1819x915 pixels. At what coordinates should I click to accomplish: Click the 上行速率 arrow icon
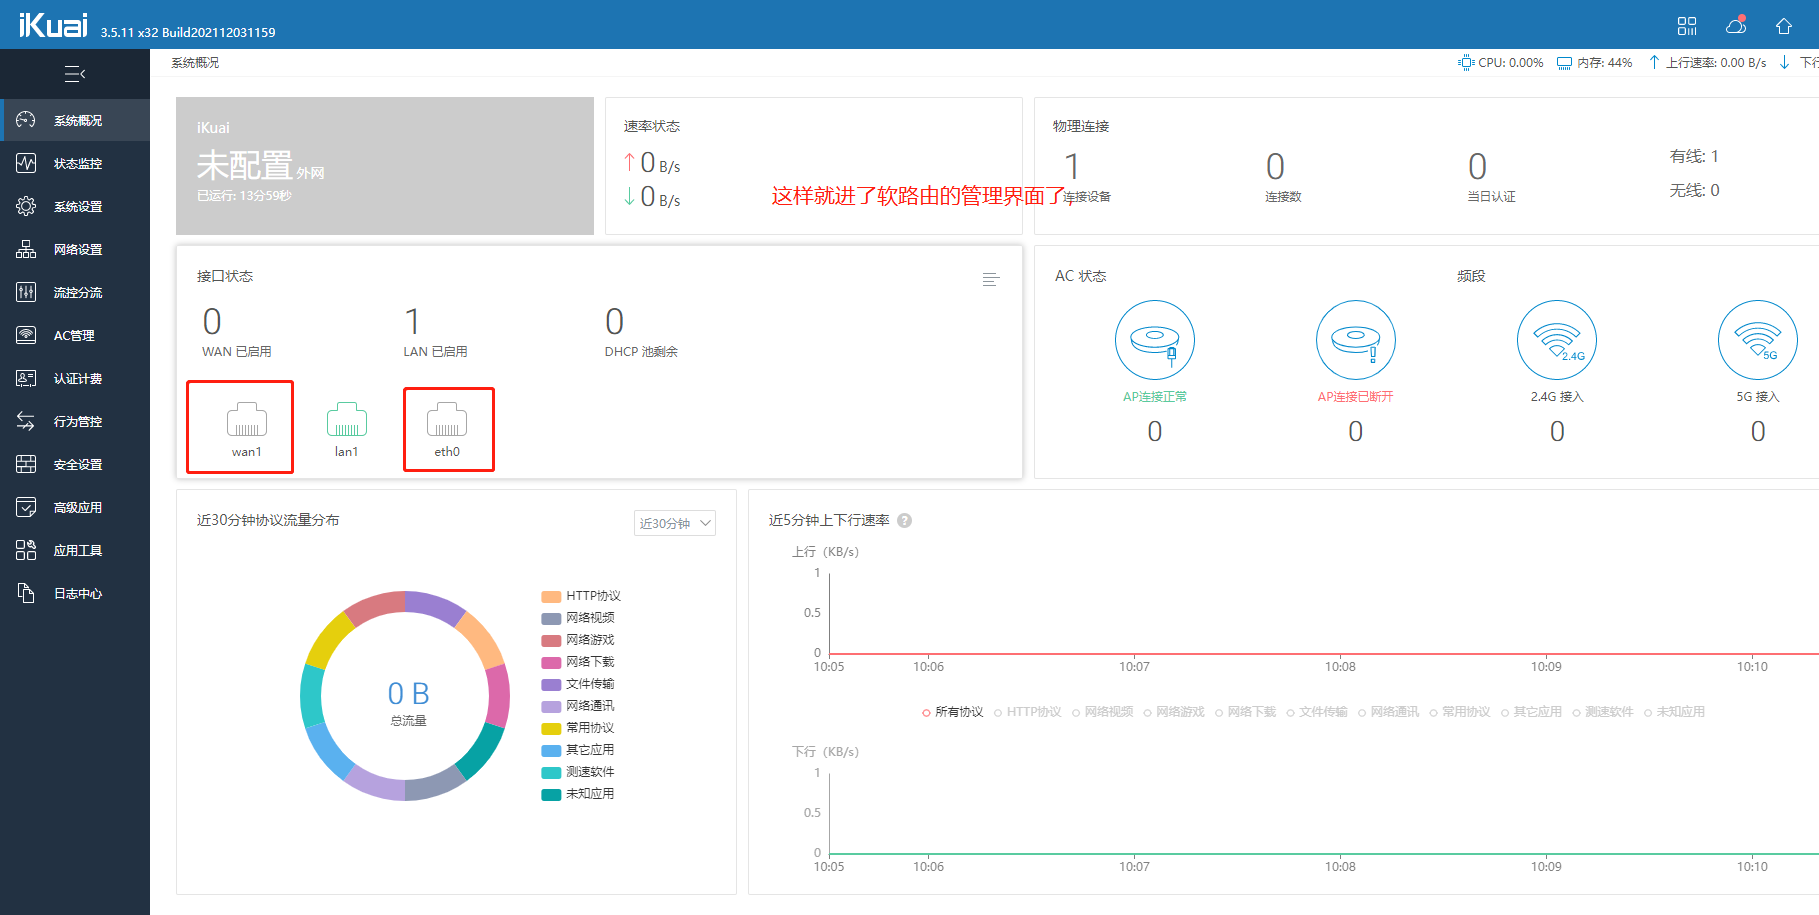pyautogui.click(x=1654, y=62)
